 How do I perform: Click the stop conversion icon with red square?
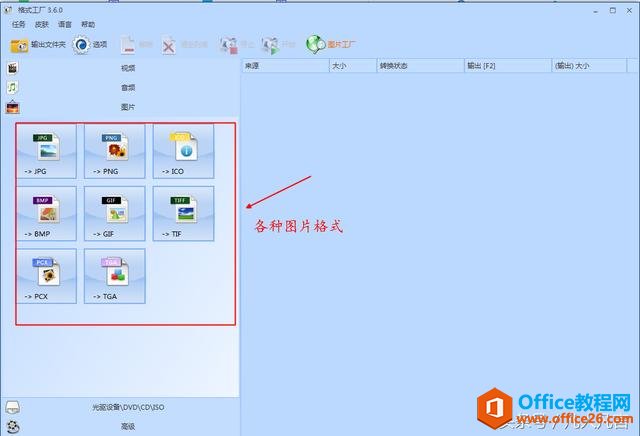(x=228, y=45)
